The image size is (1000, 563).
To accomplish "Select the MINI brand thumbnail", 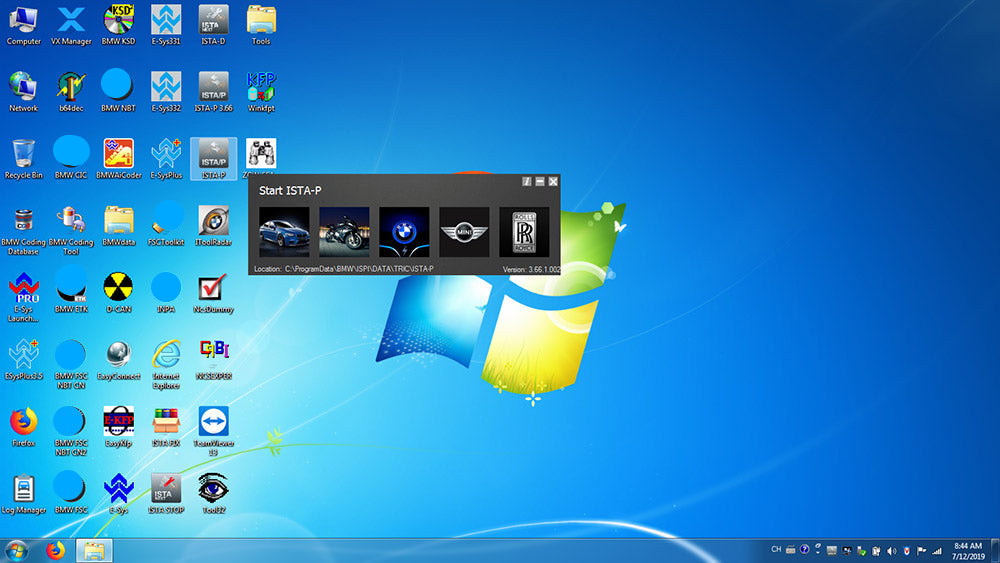I will coord(464,232).
